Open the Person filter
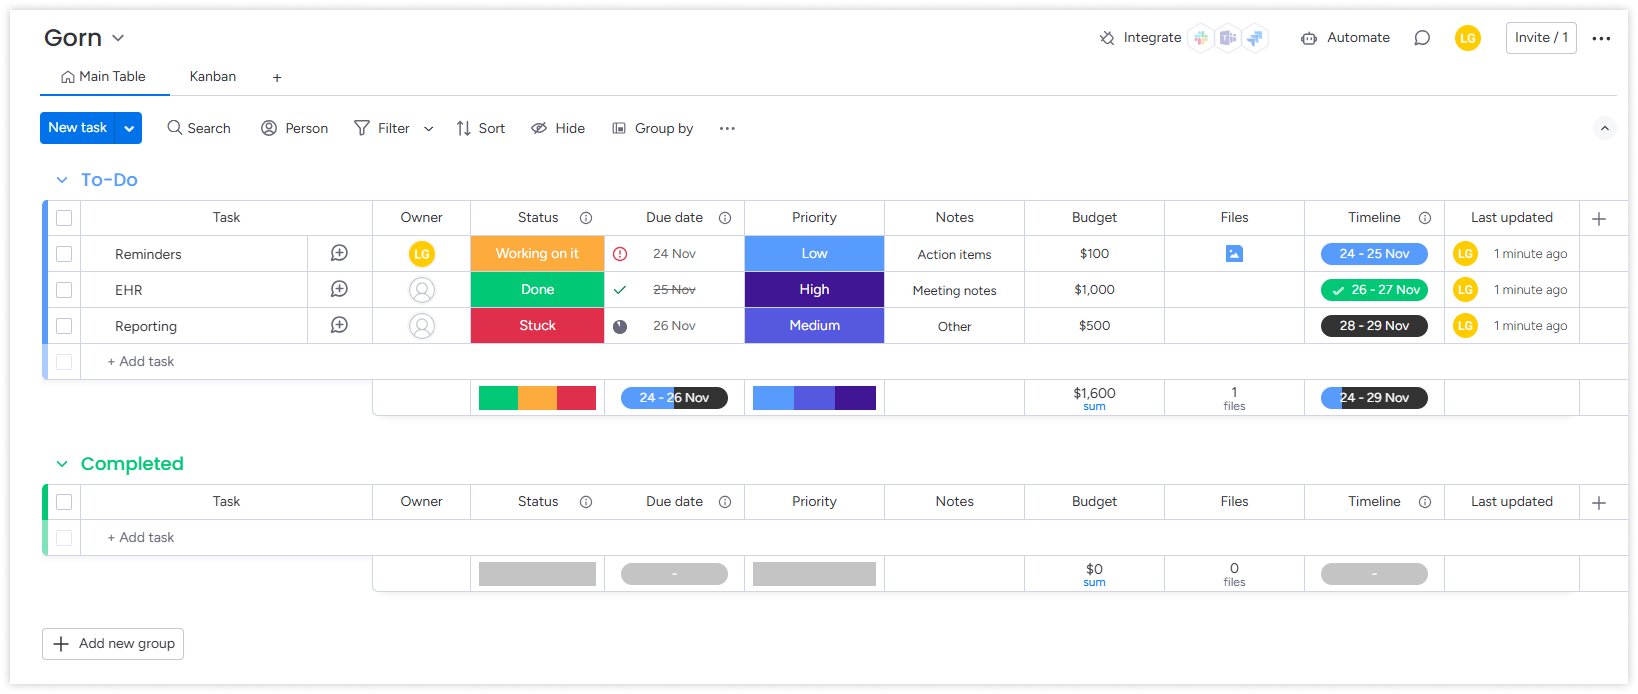Image resolution: width=1638 pixels, height=694 pixels. 294,128
